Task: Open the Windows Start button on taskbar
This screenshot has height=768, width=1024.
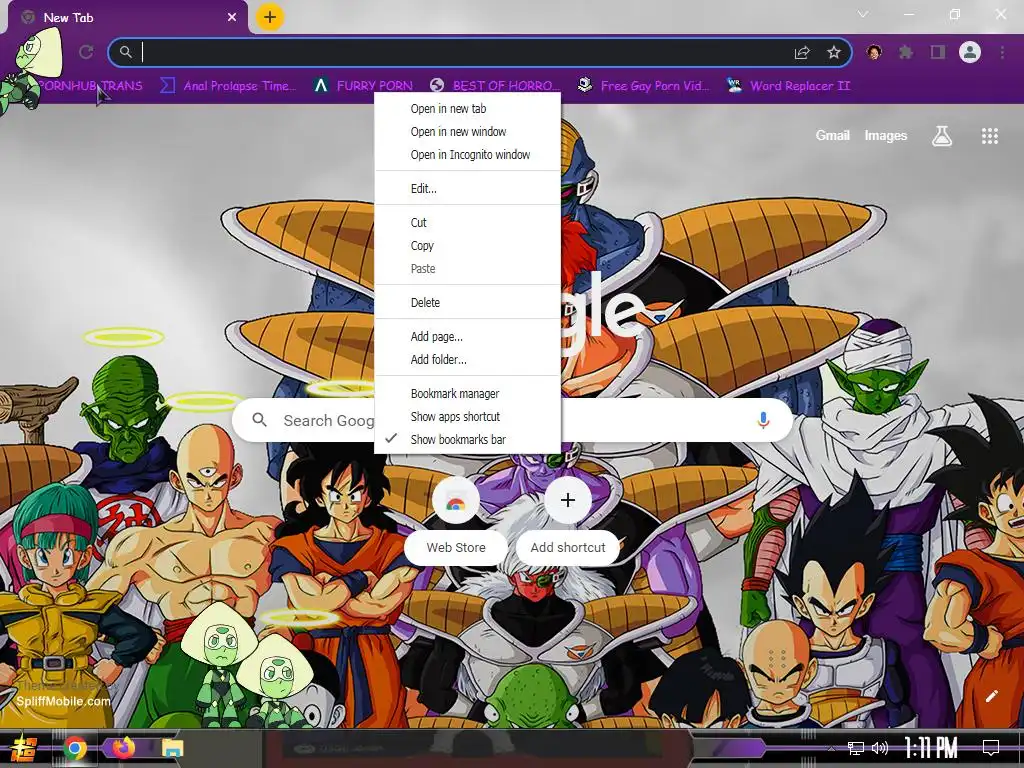Action: tap(25, 748)
